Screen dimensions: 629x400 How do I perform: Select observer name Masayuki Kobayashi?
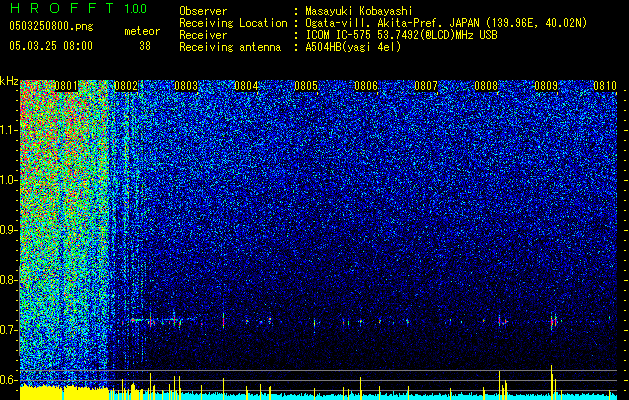[359, 12]
